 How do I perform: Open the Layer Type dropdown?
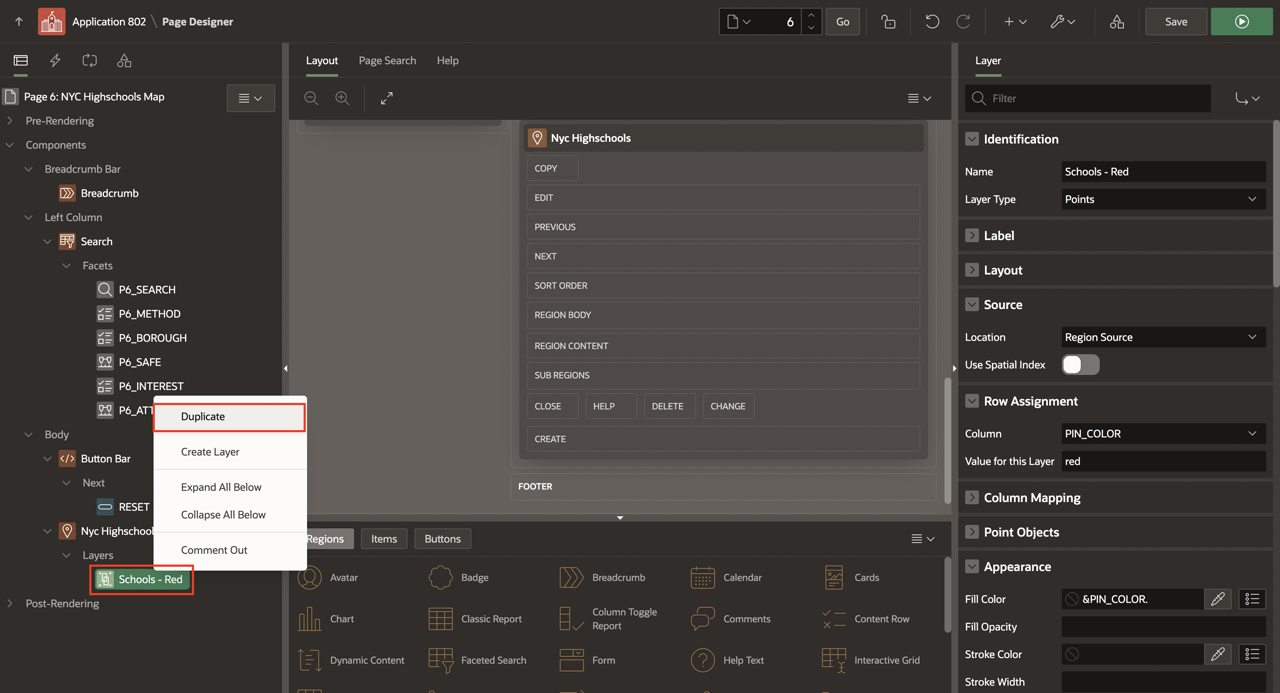coord(1163,199)
